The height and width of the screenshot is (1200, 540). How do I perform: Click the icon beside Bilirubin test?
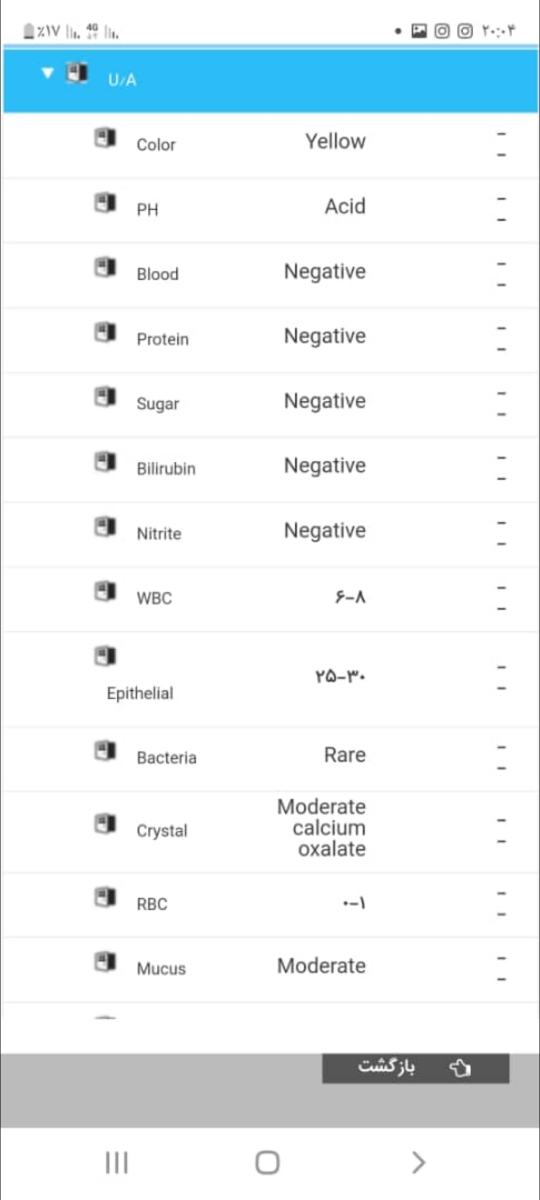(x=104, y=463)
